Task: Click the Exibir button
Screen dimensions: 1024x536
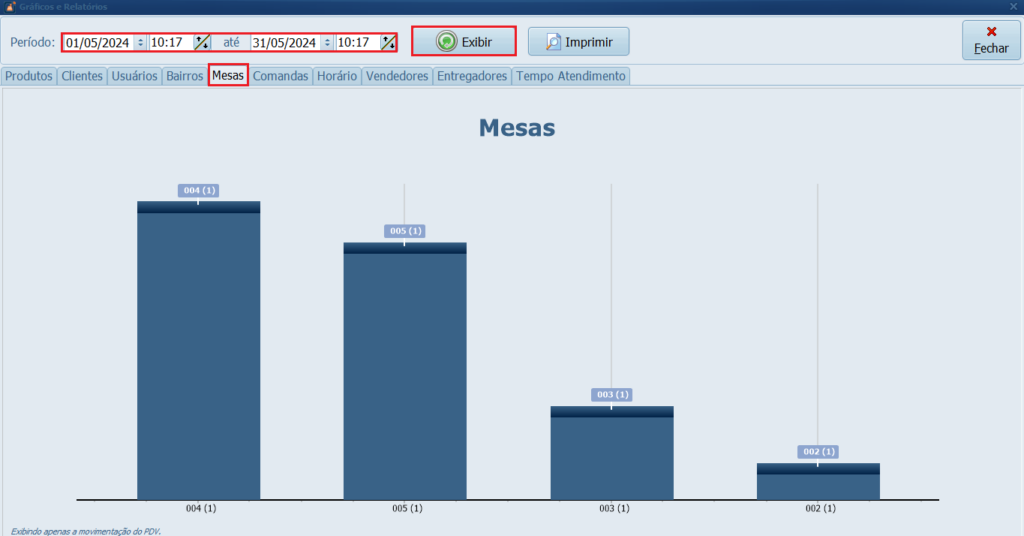Action: (464, 41)
